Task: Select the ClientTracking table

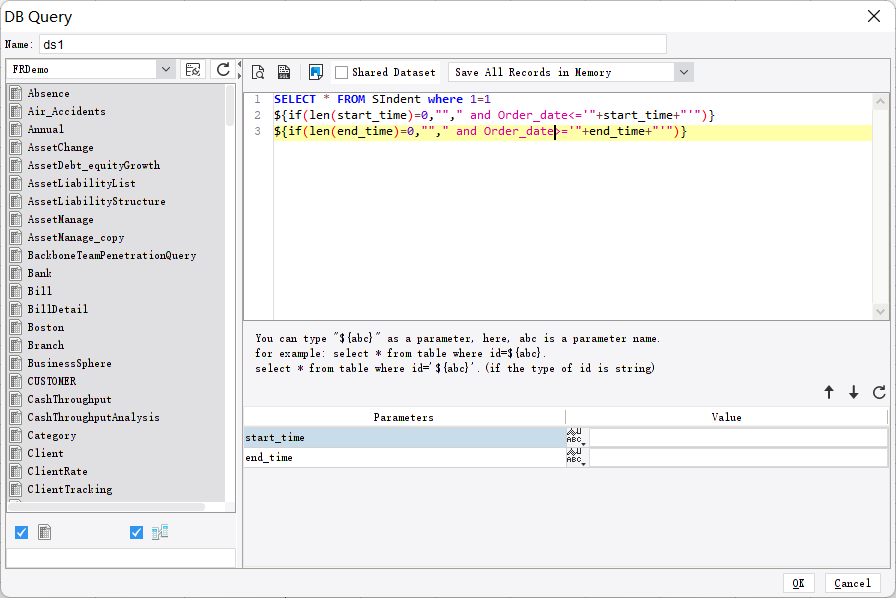Action: click(70, 489)
